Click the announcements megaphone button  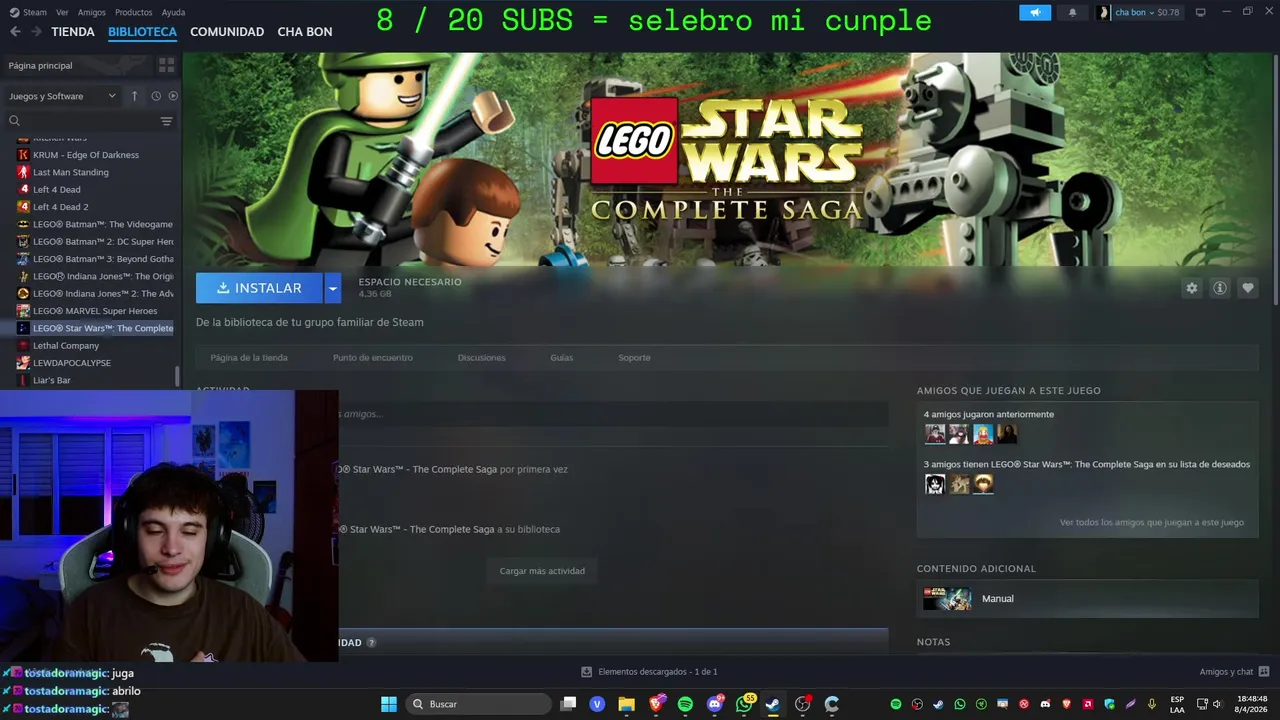click(x=1035, y=12)
